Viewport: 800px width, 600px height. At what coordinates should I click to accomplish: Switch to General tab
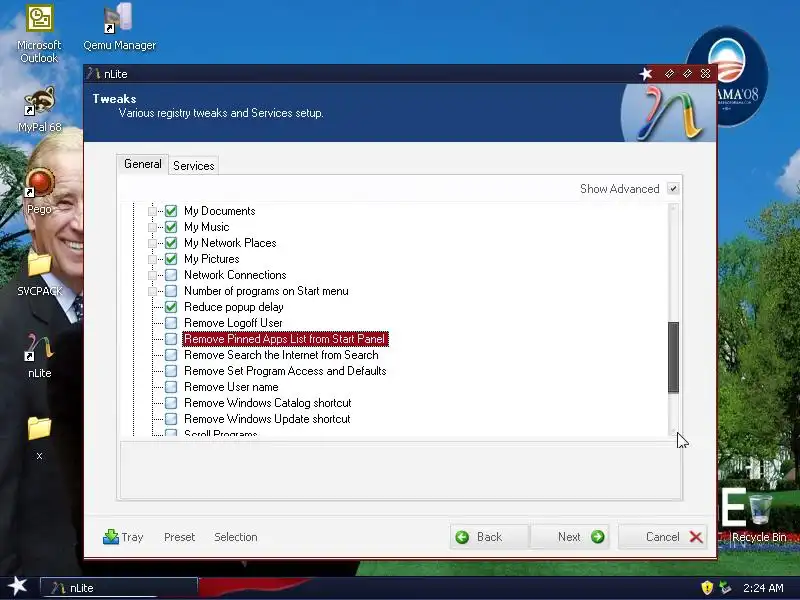point(142,164)
